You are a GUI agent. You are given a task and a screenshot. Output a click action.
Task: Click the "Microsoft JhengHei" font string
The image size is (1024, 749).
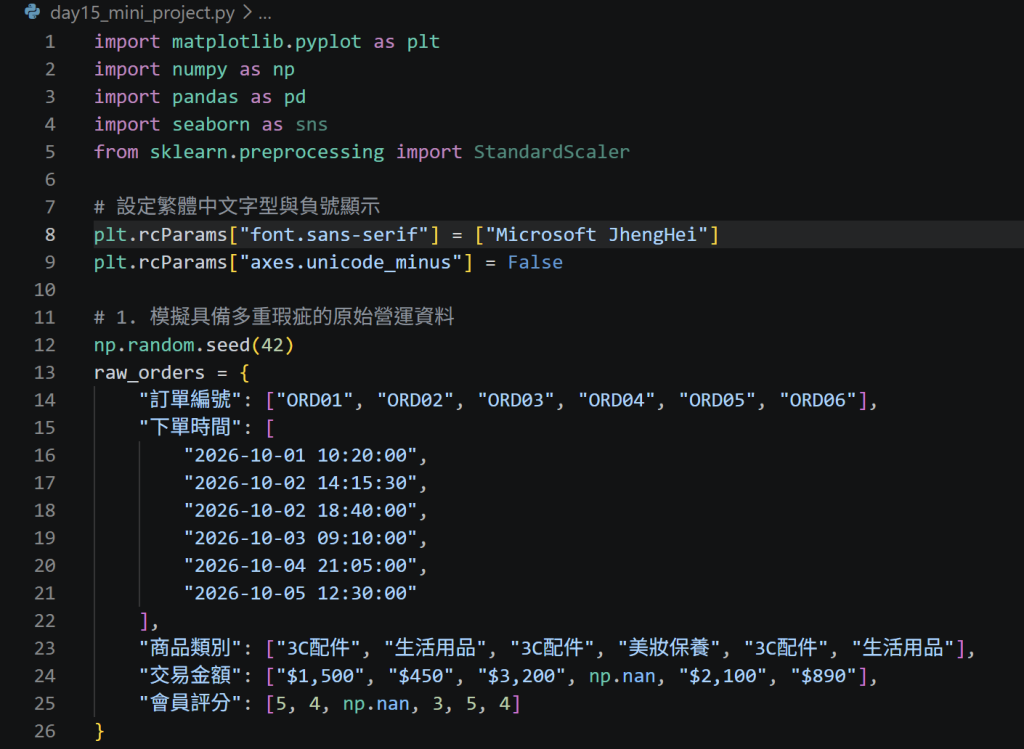click(596, 234)
